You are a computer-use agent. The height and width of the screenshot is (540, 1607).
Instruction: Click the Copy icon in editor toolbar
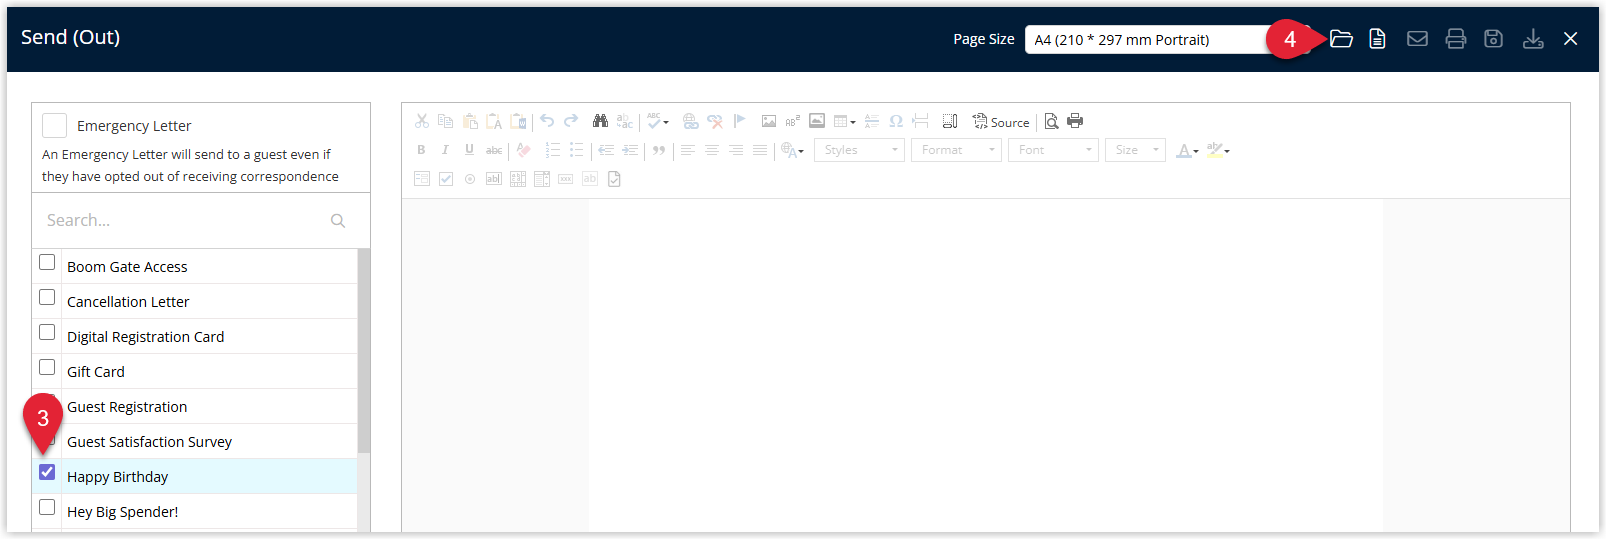click(x=446, y=121)
